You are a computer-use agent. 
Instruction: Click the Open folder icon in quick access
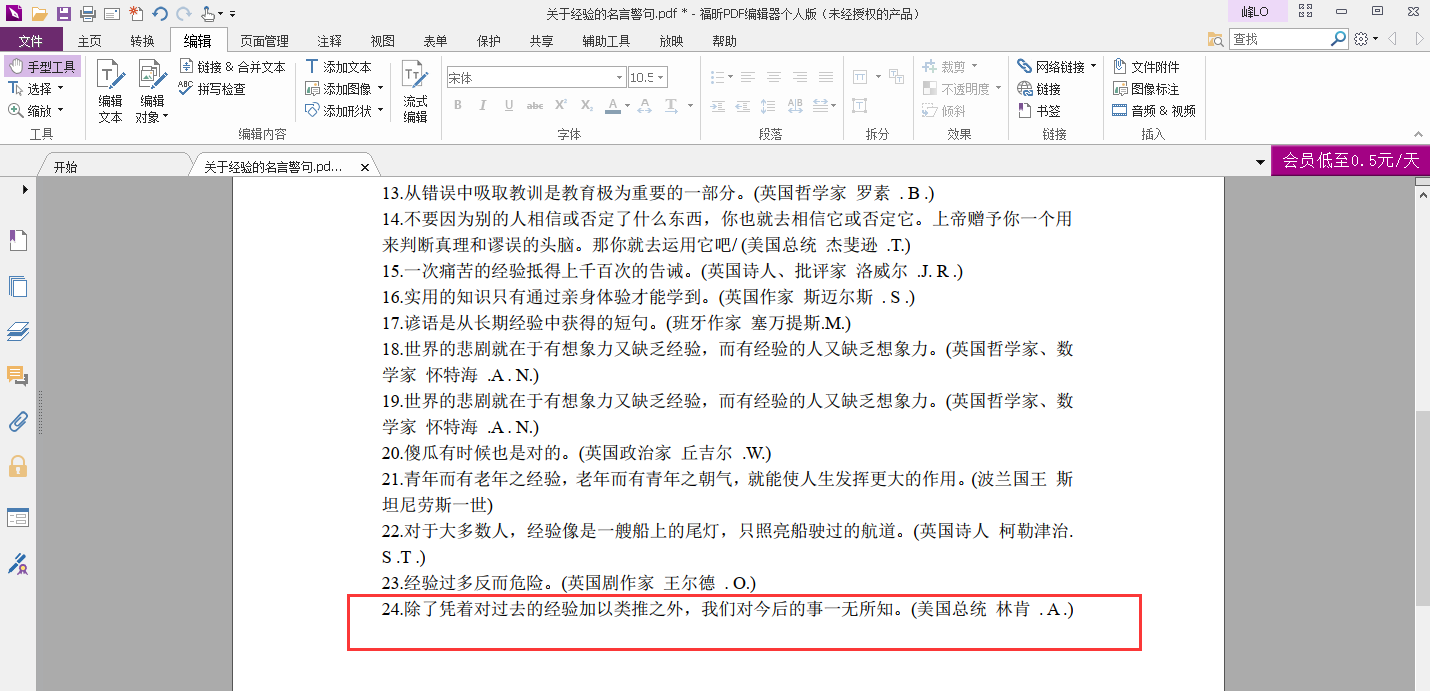40,14
